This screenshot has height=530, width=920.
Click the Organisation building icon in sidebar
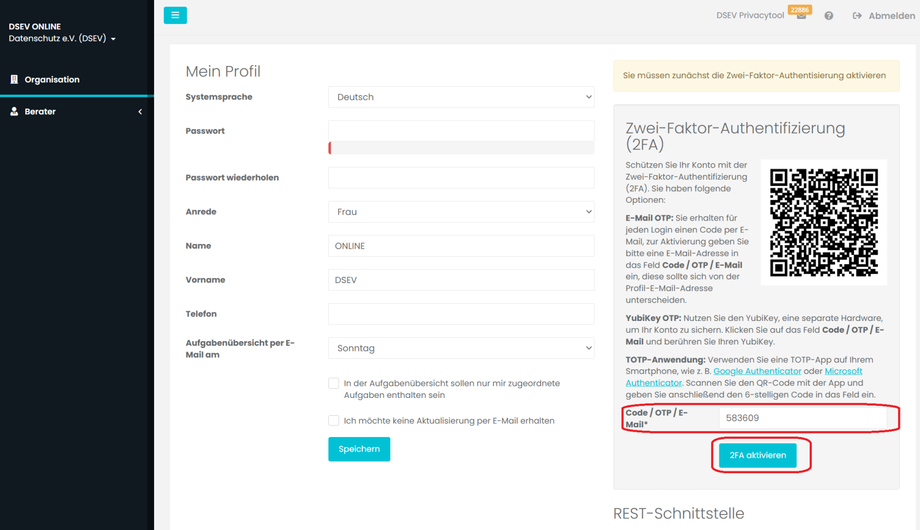click(x=14, y=79)
